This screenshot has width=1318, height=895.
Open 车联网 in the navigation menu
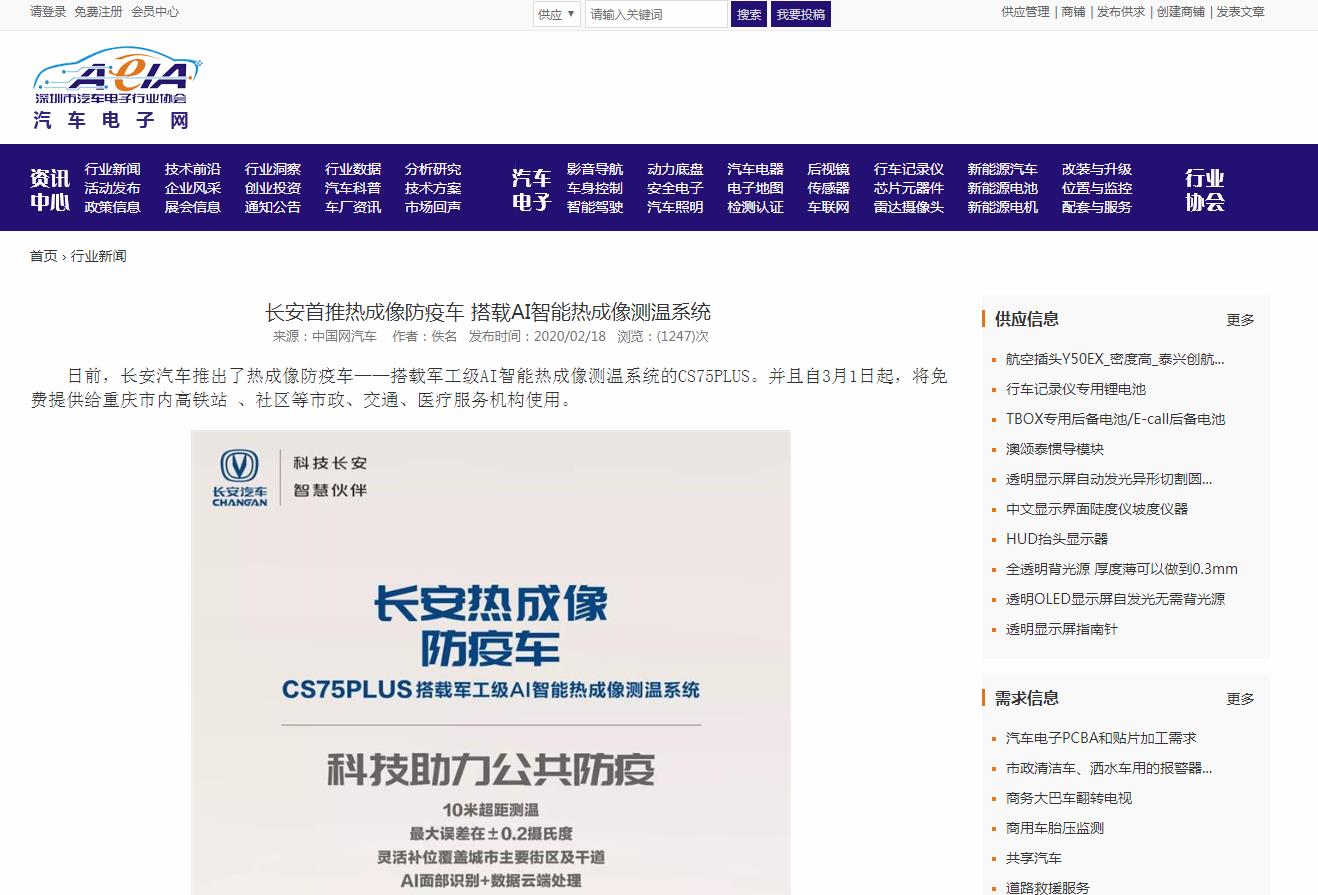pyautogui.click(x=829, y=207)
